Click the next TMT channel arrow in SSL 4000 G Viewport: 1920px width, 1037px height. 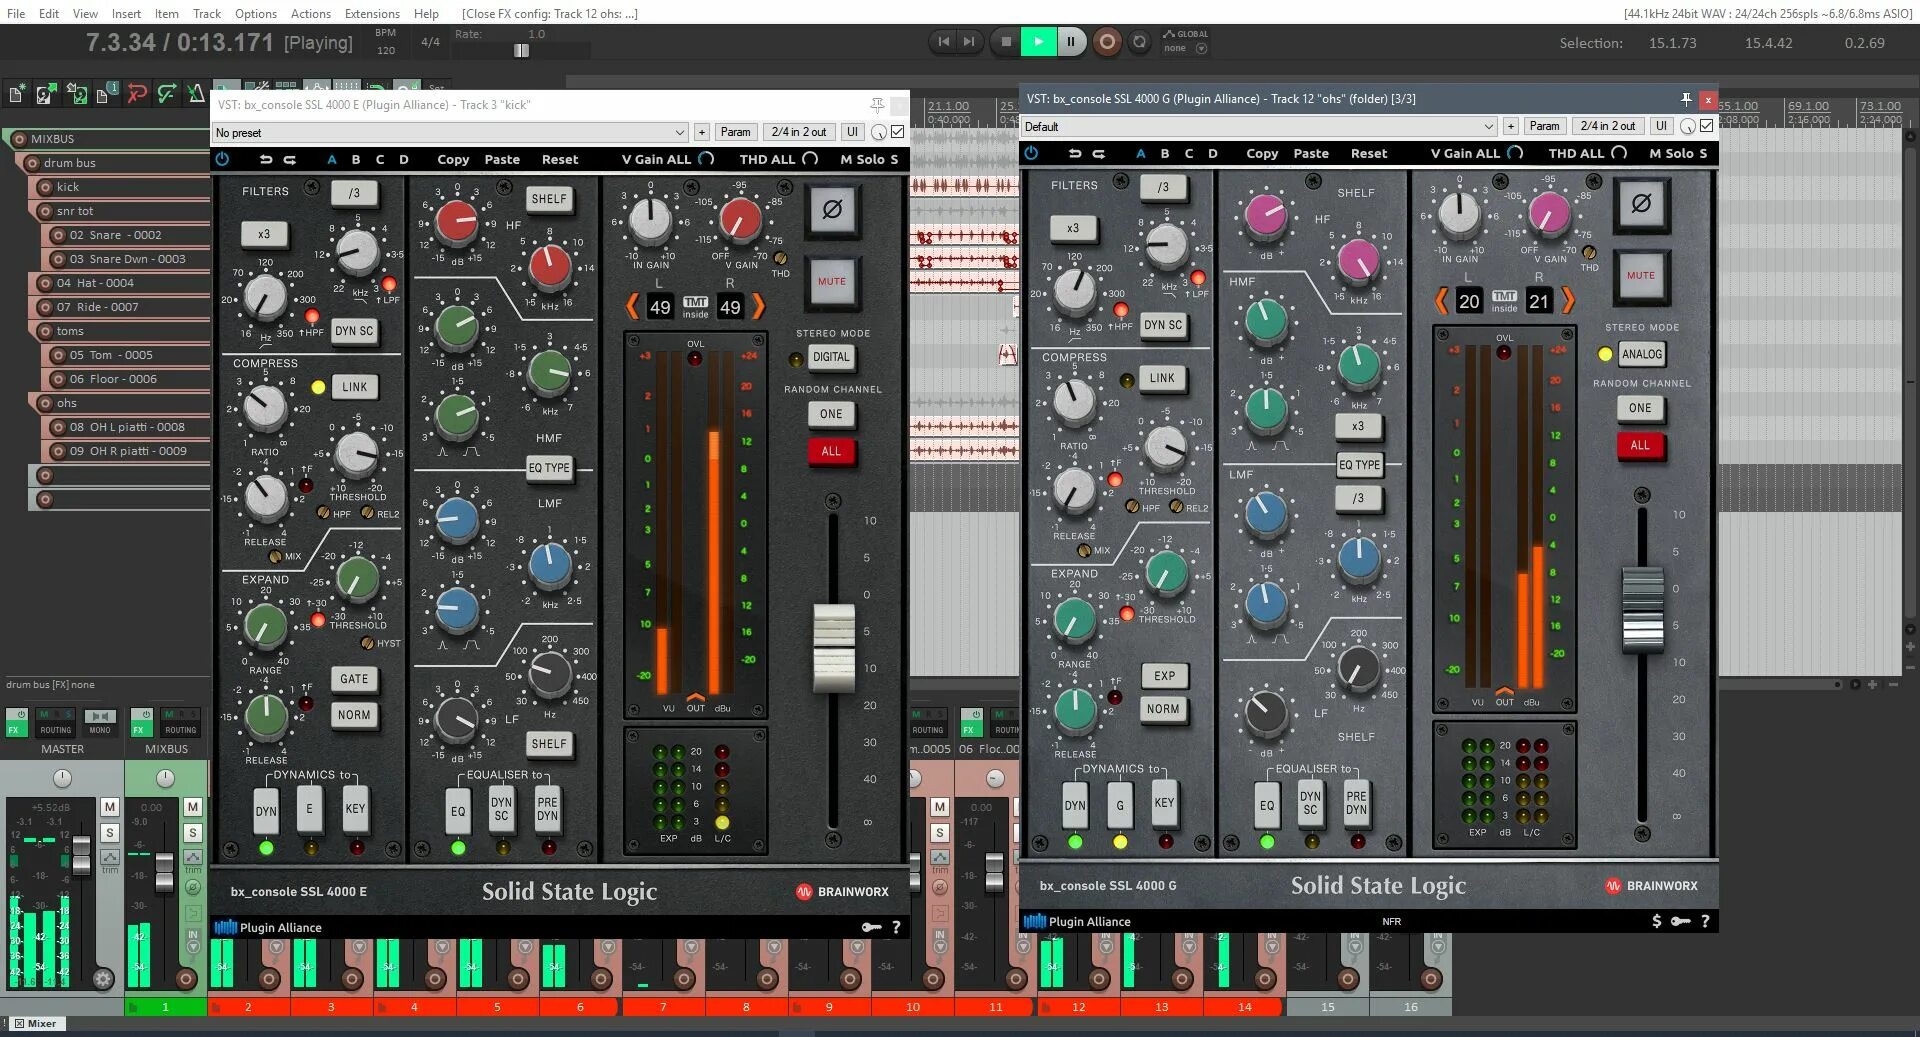pos(1567,300)
